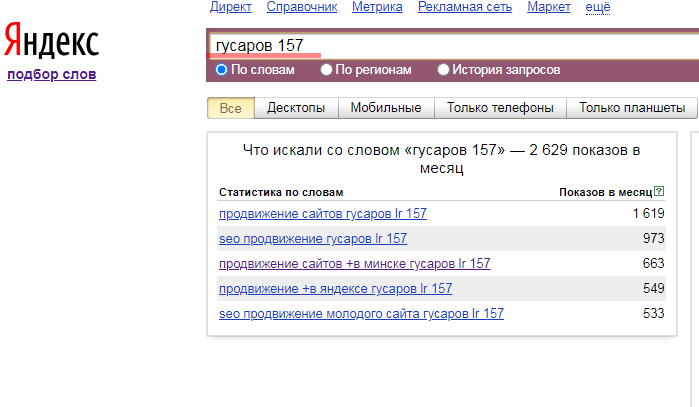The height and width of the screenshot is (407, 699).
Task: Select the По словам radio button
Action: (222, 70)
